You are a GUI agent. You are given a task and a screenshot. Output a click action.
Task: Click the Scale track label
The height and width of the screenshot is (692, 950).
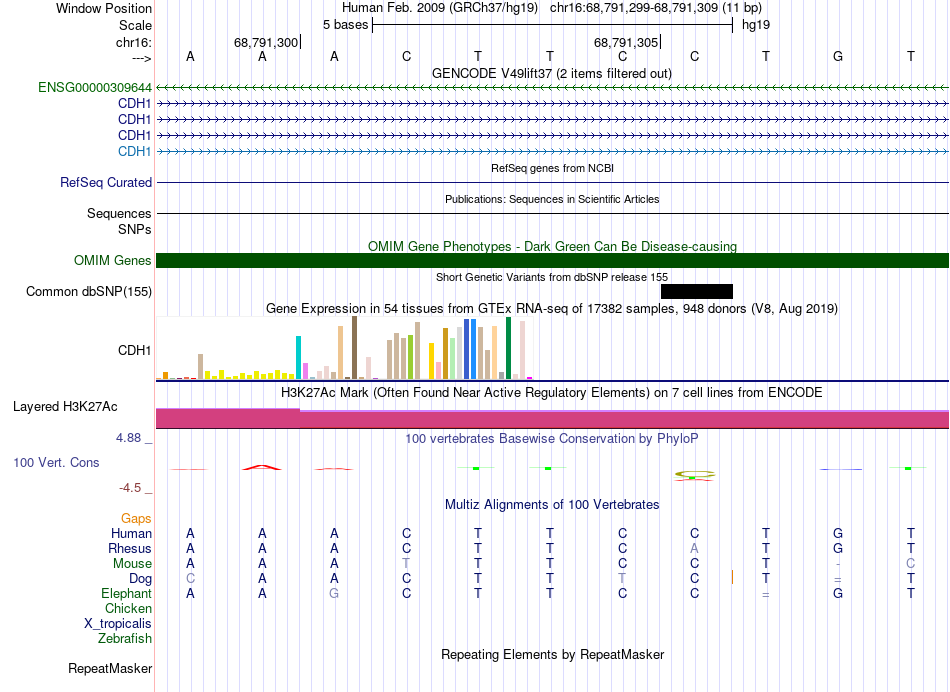click(x=135, y=25)
